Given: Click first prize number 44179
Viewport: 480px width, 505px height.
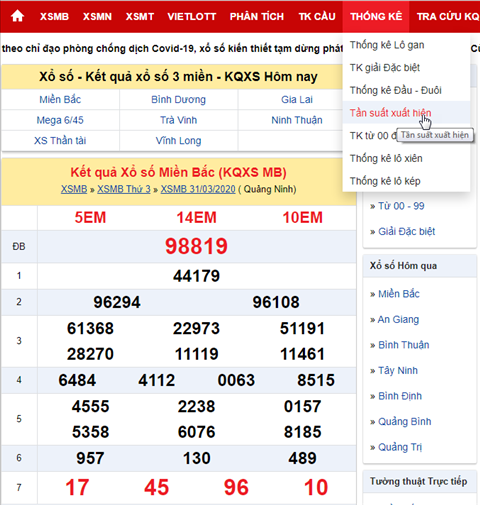Looking at the screenshot, I should 196,276.
